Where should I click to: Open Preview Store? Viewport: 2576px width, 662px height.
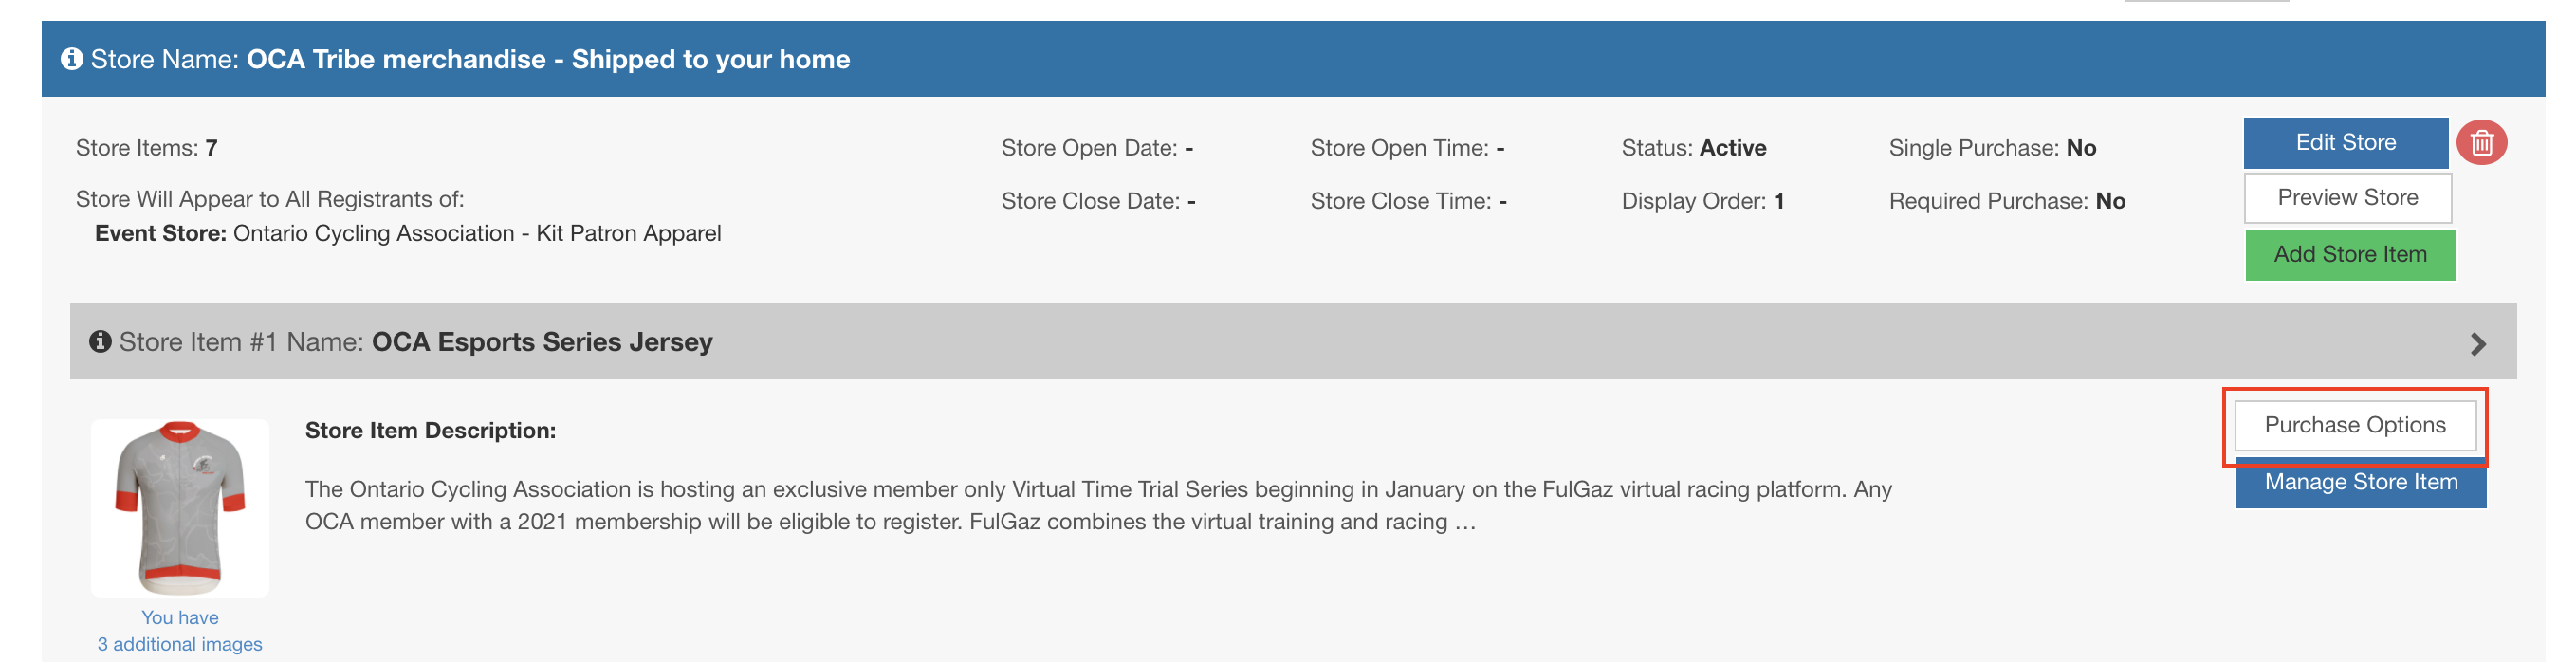2347,198
